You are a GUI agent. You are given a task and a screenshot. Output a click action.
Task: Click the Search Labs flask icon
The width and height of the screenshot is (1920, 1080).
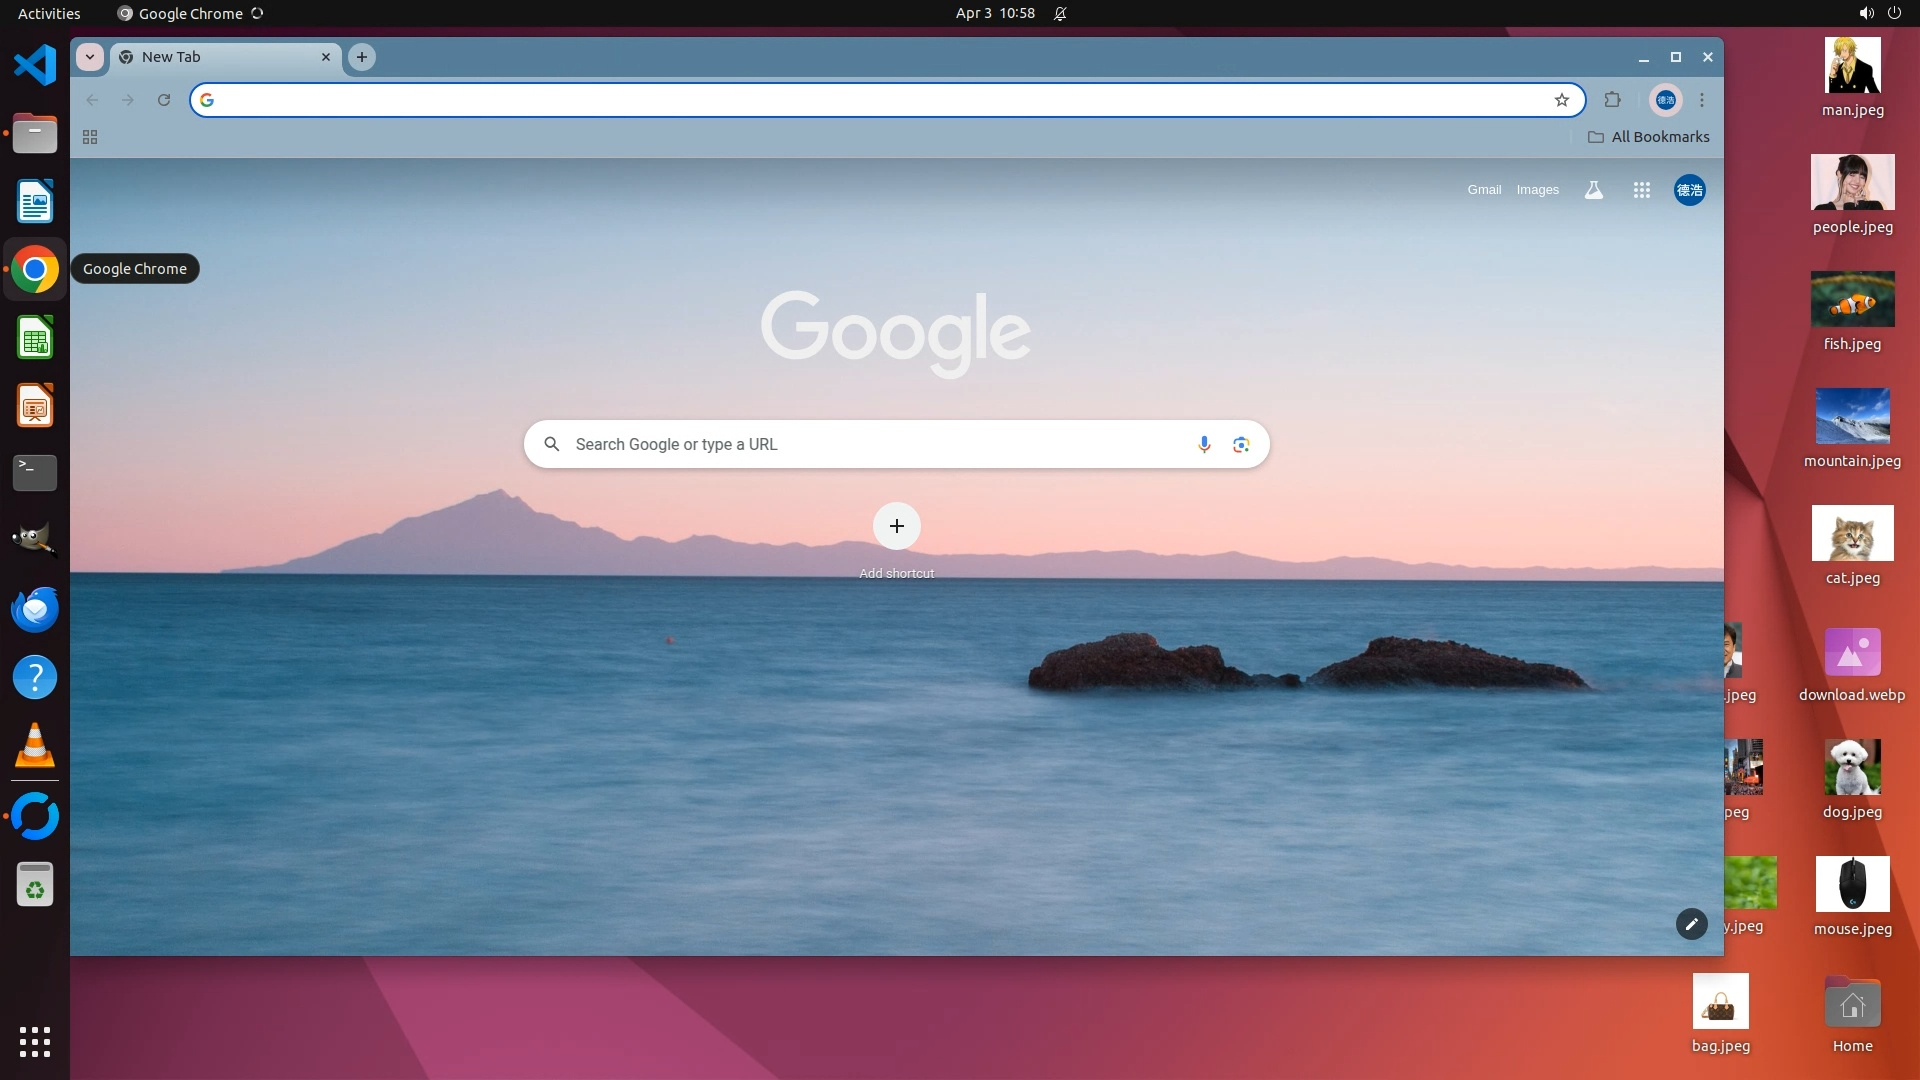tap(1594, 190)
